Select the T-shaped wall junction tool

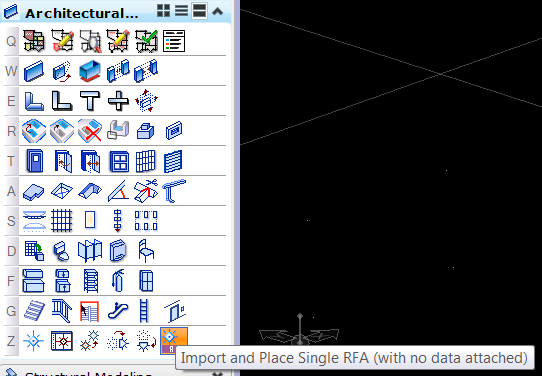[90, 101]
